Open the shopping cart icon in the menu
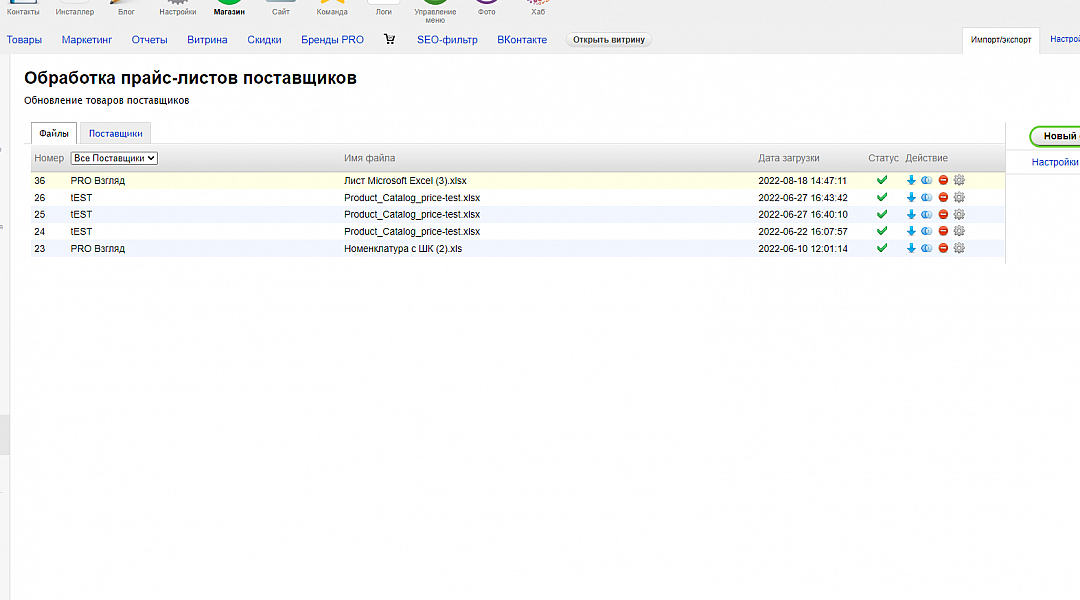This screenshot has width=1080, height=600. click(390, 40)
